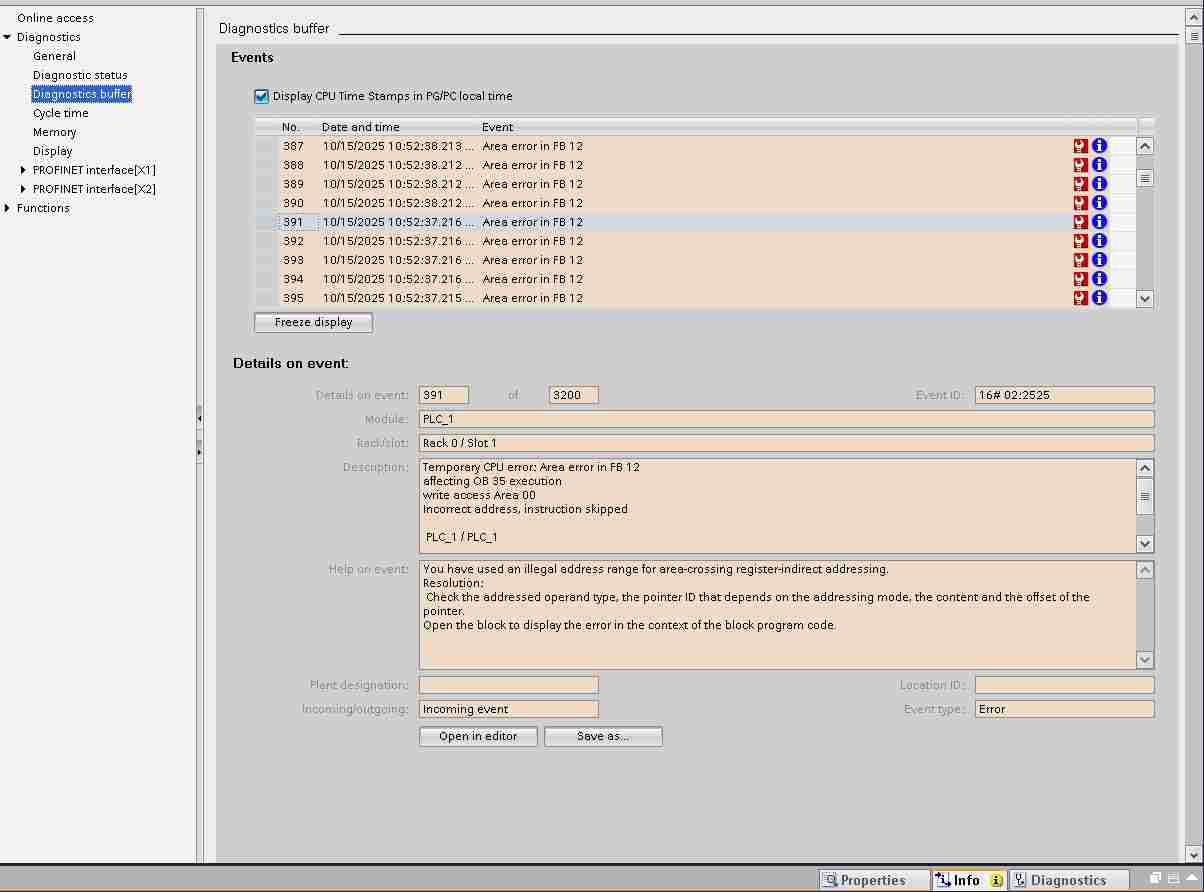Collapse the Diagnostics tree node
Image resolution: width=1204 pixels, height=892 pixels.
[8, 37]
